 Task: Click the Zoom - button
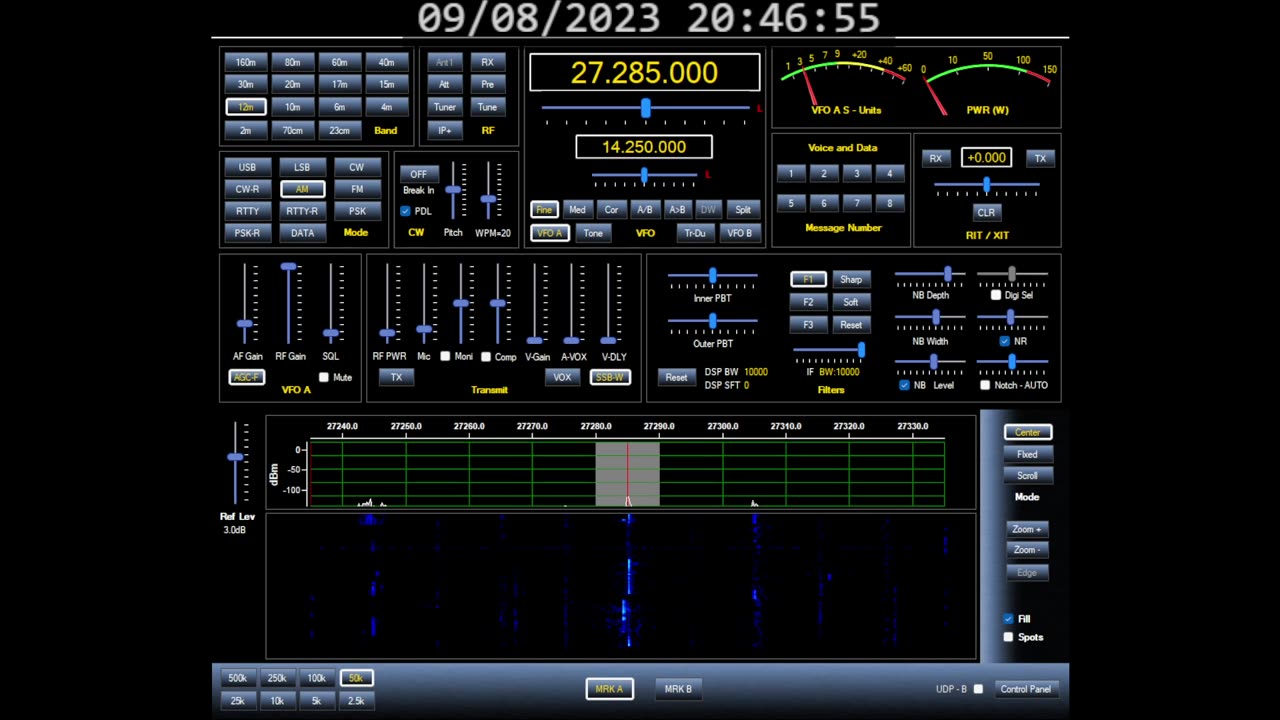tap(1027, 550)
